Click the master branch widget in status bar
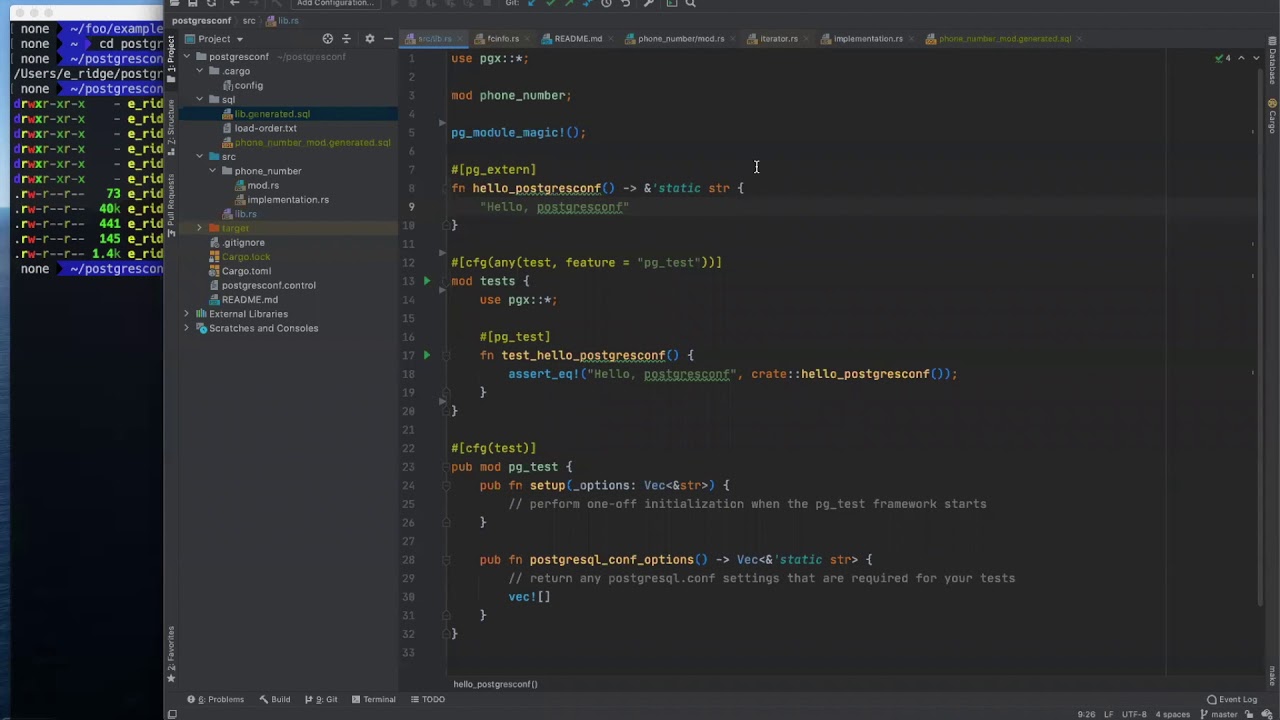 coord(1219,715)
